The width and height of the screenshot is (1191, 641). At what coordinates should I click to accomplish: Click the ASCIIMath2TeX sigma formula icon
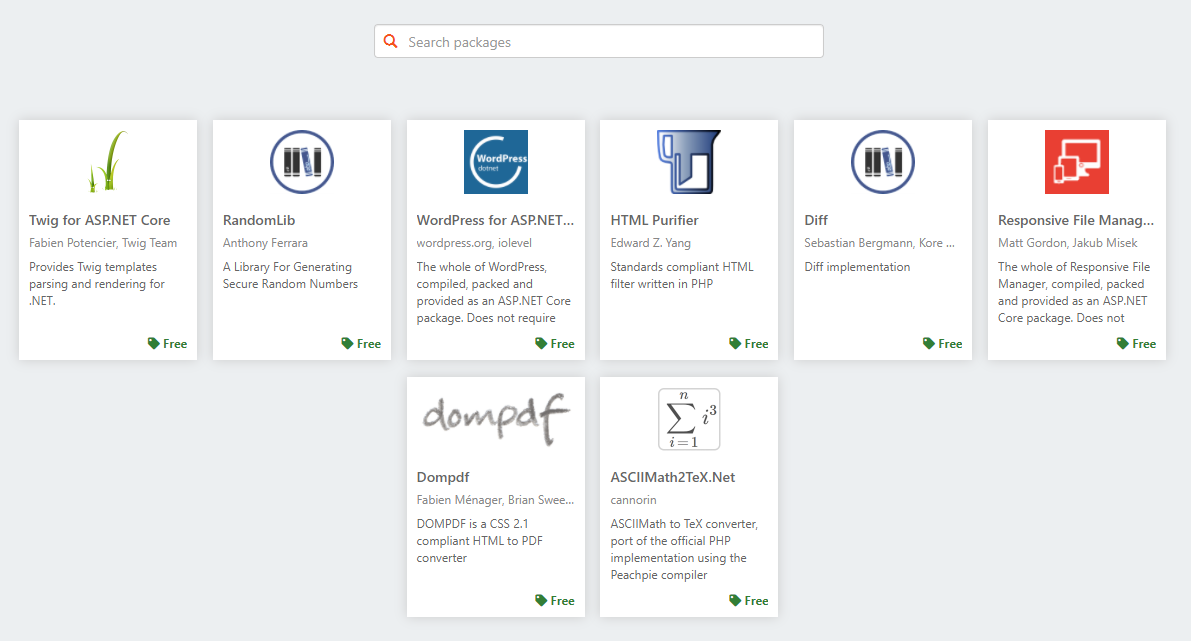tap(689, 419)
